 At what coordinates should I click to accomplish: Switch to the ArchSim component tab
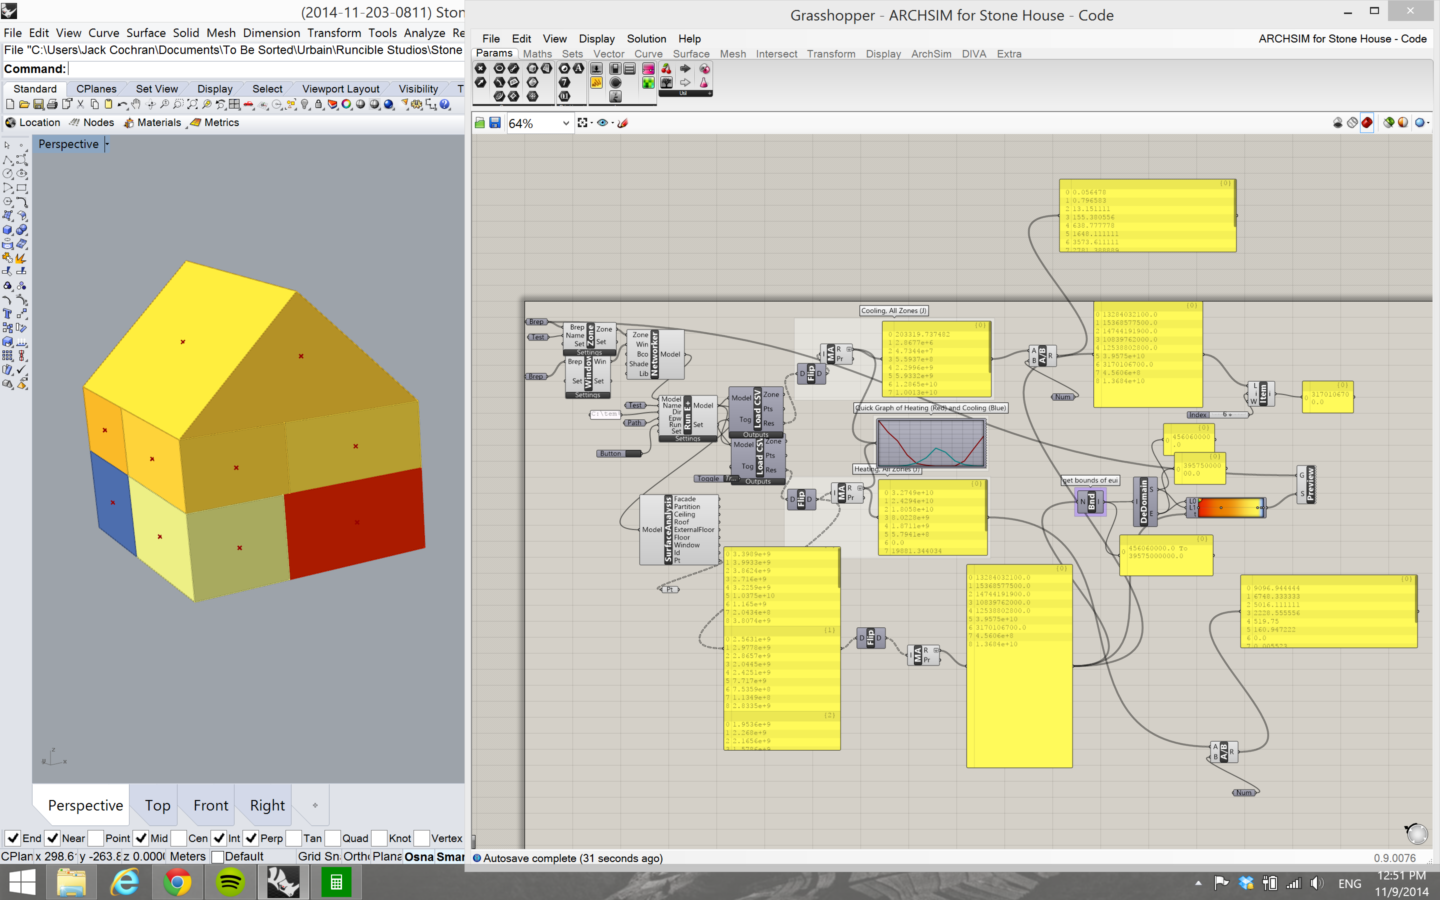pos(931,54)
